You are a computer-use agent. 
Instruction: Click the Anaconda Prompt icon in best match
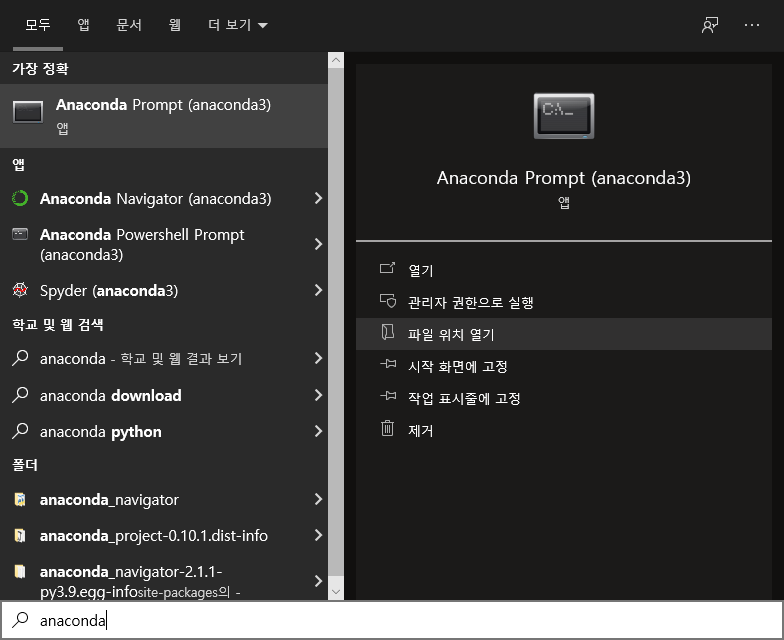[x=28, y=112]
